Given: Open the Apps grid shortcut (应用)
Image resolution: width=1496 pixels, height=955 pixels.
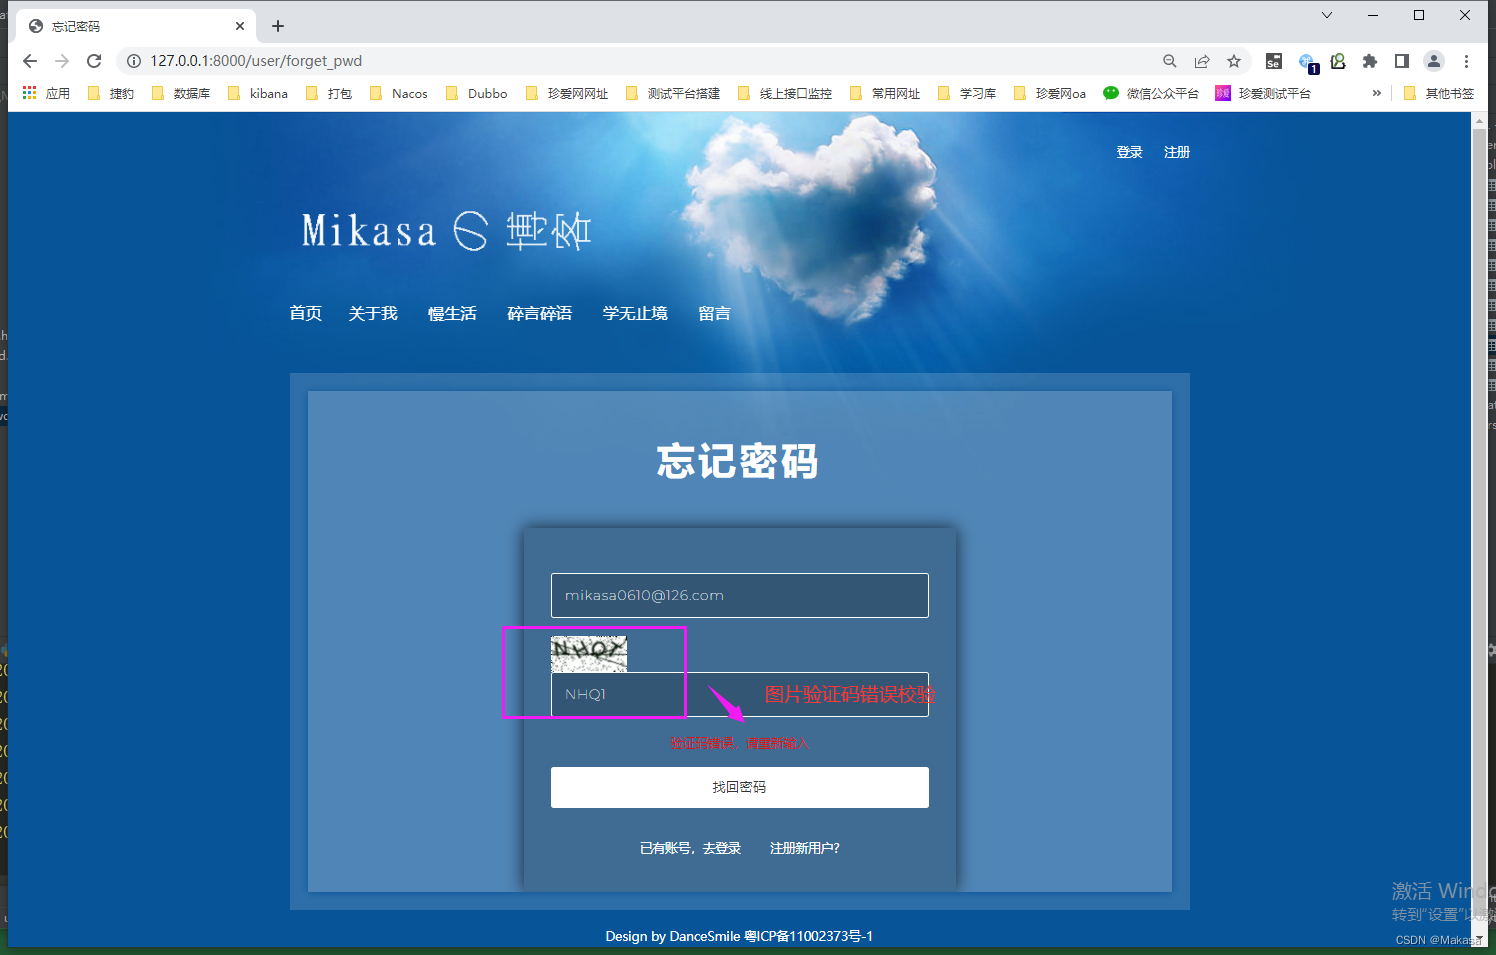Looking at the screenshot, I should (x=46, y=93).
